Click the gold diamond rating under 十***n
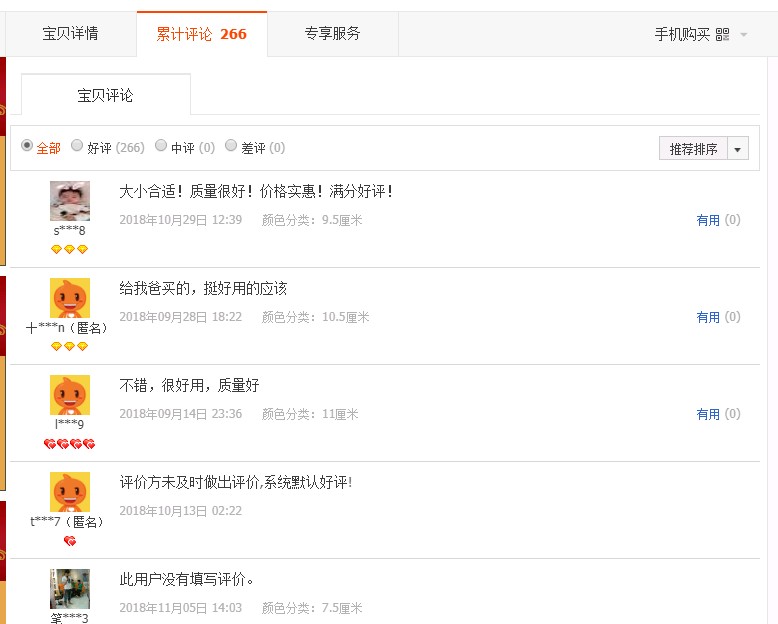Image resolution: width=778 pixels, height=624 pixels. pos(69,346)
